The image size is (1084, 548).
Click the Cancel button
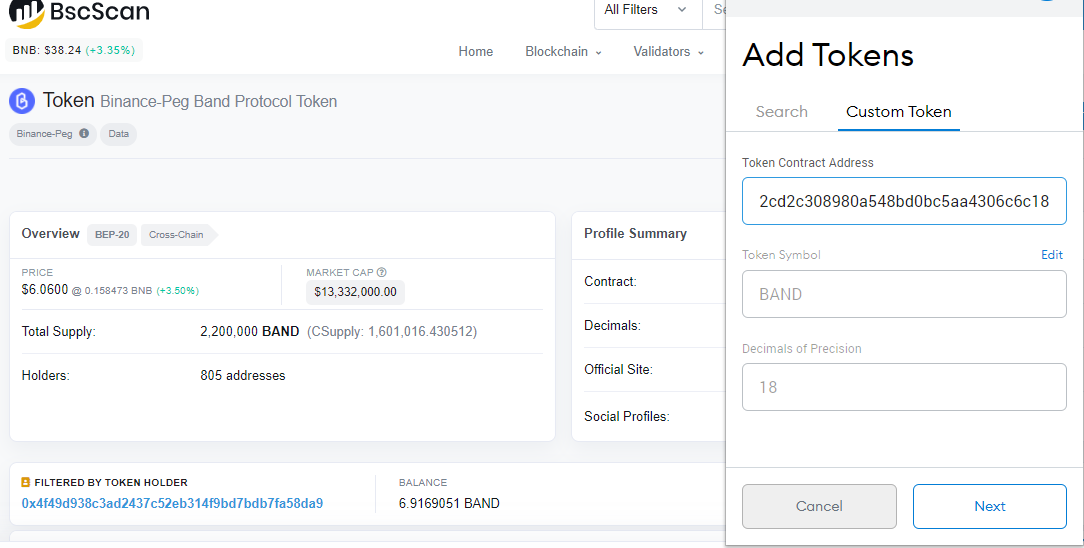click(819, 506)
